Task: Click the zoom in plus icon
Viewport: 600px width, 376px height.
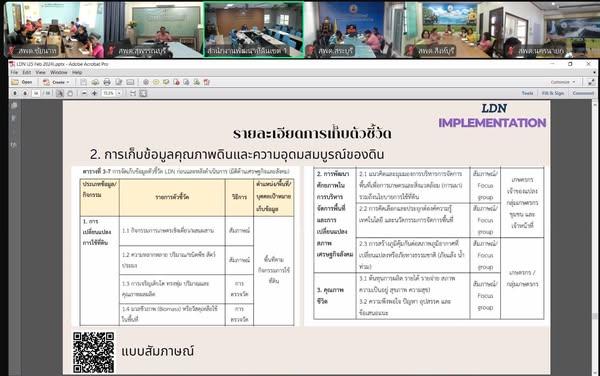Action: coord(94,93)
